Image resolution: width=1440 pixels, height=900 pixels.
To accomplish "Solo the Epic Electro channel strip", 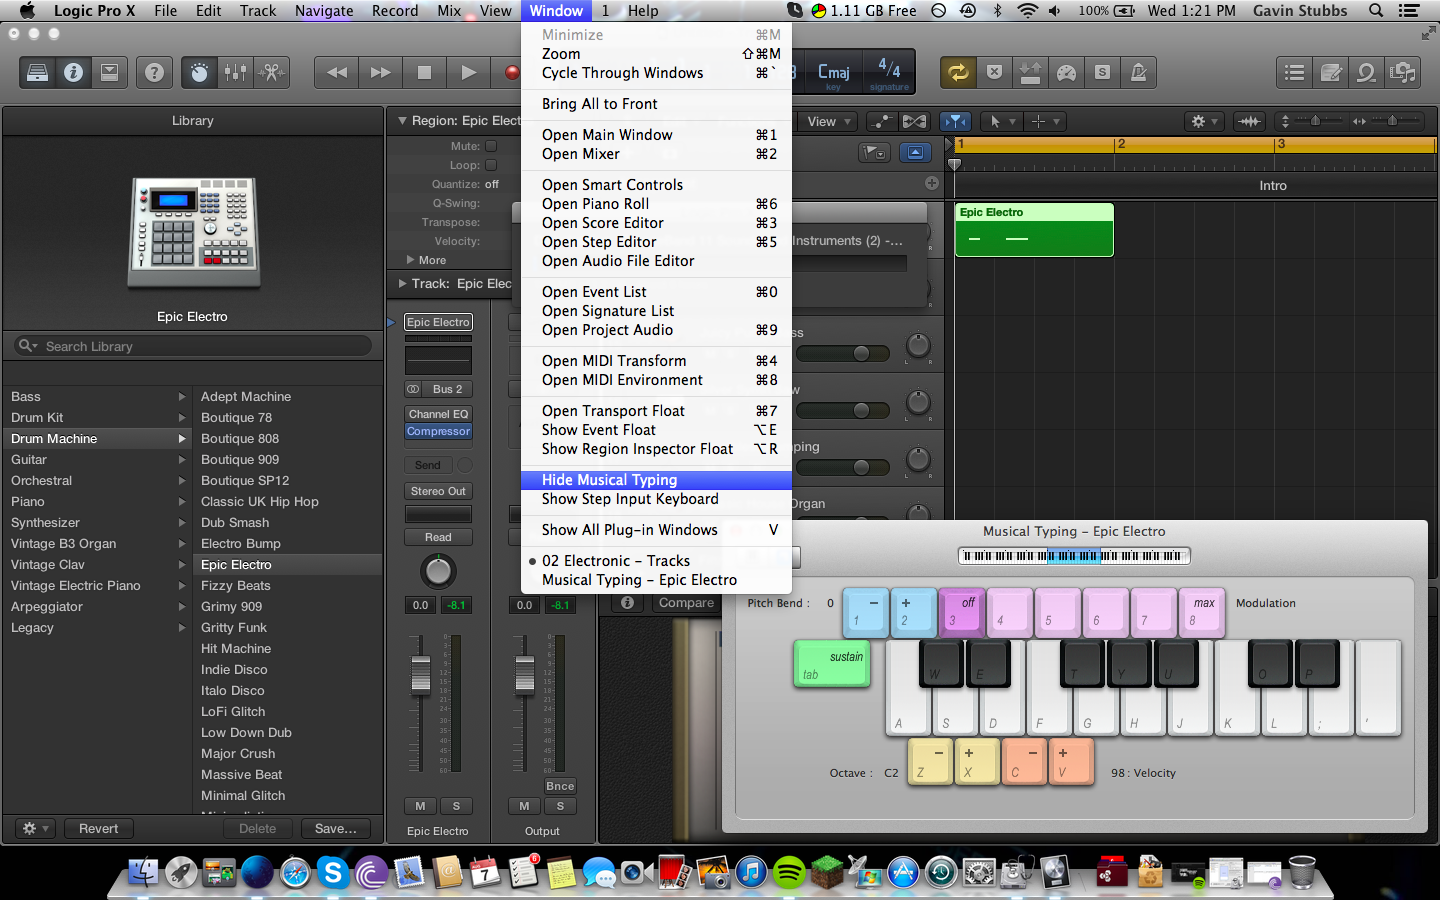I will (456, 806).
